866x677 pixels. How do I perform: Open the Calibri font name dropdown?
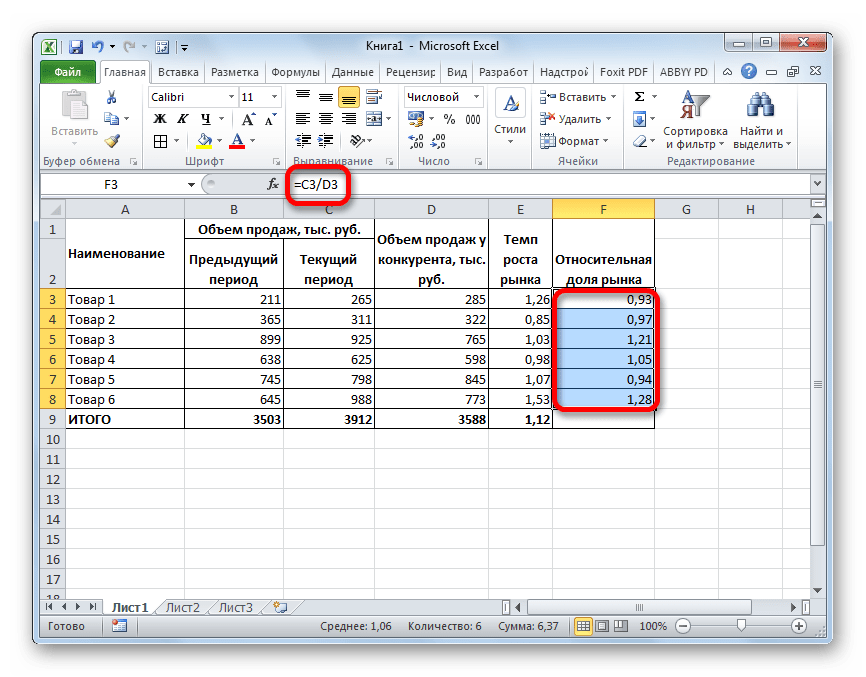tap(231, 97)
